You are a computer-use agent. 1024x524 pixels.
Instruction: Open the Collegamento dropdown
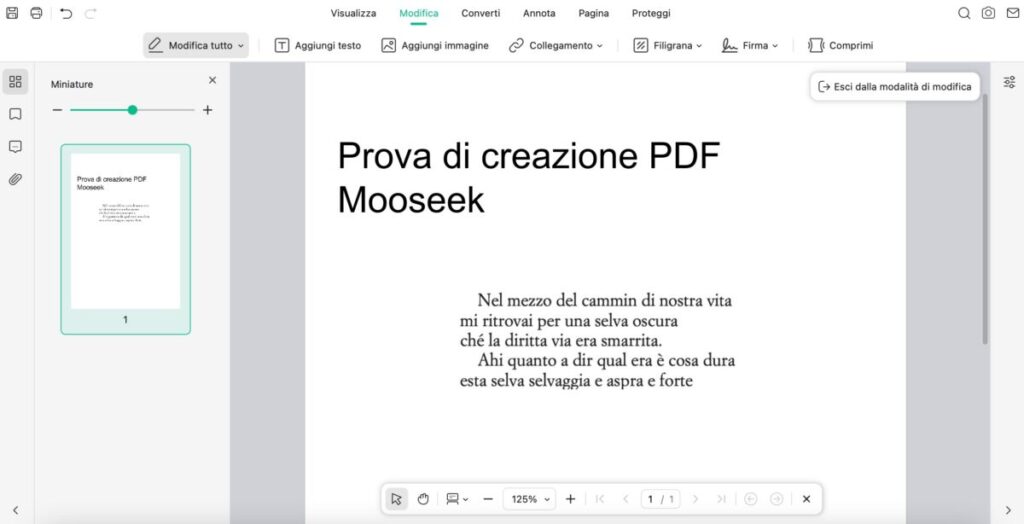coord(556,46)
